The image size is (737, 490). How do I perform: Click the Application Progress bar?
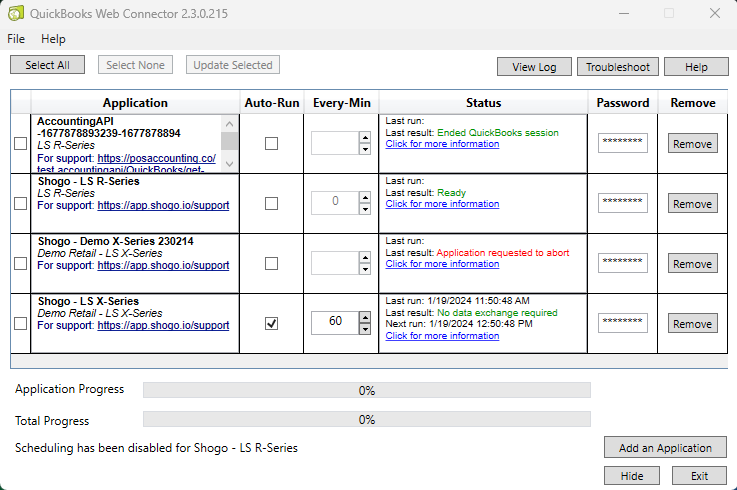(367, 390)
